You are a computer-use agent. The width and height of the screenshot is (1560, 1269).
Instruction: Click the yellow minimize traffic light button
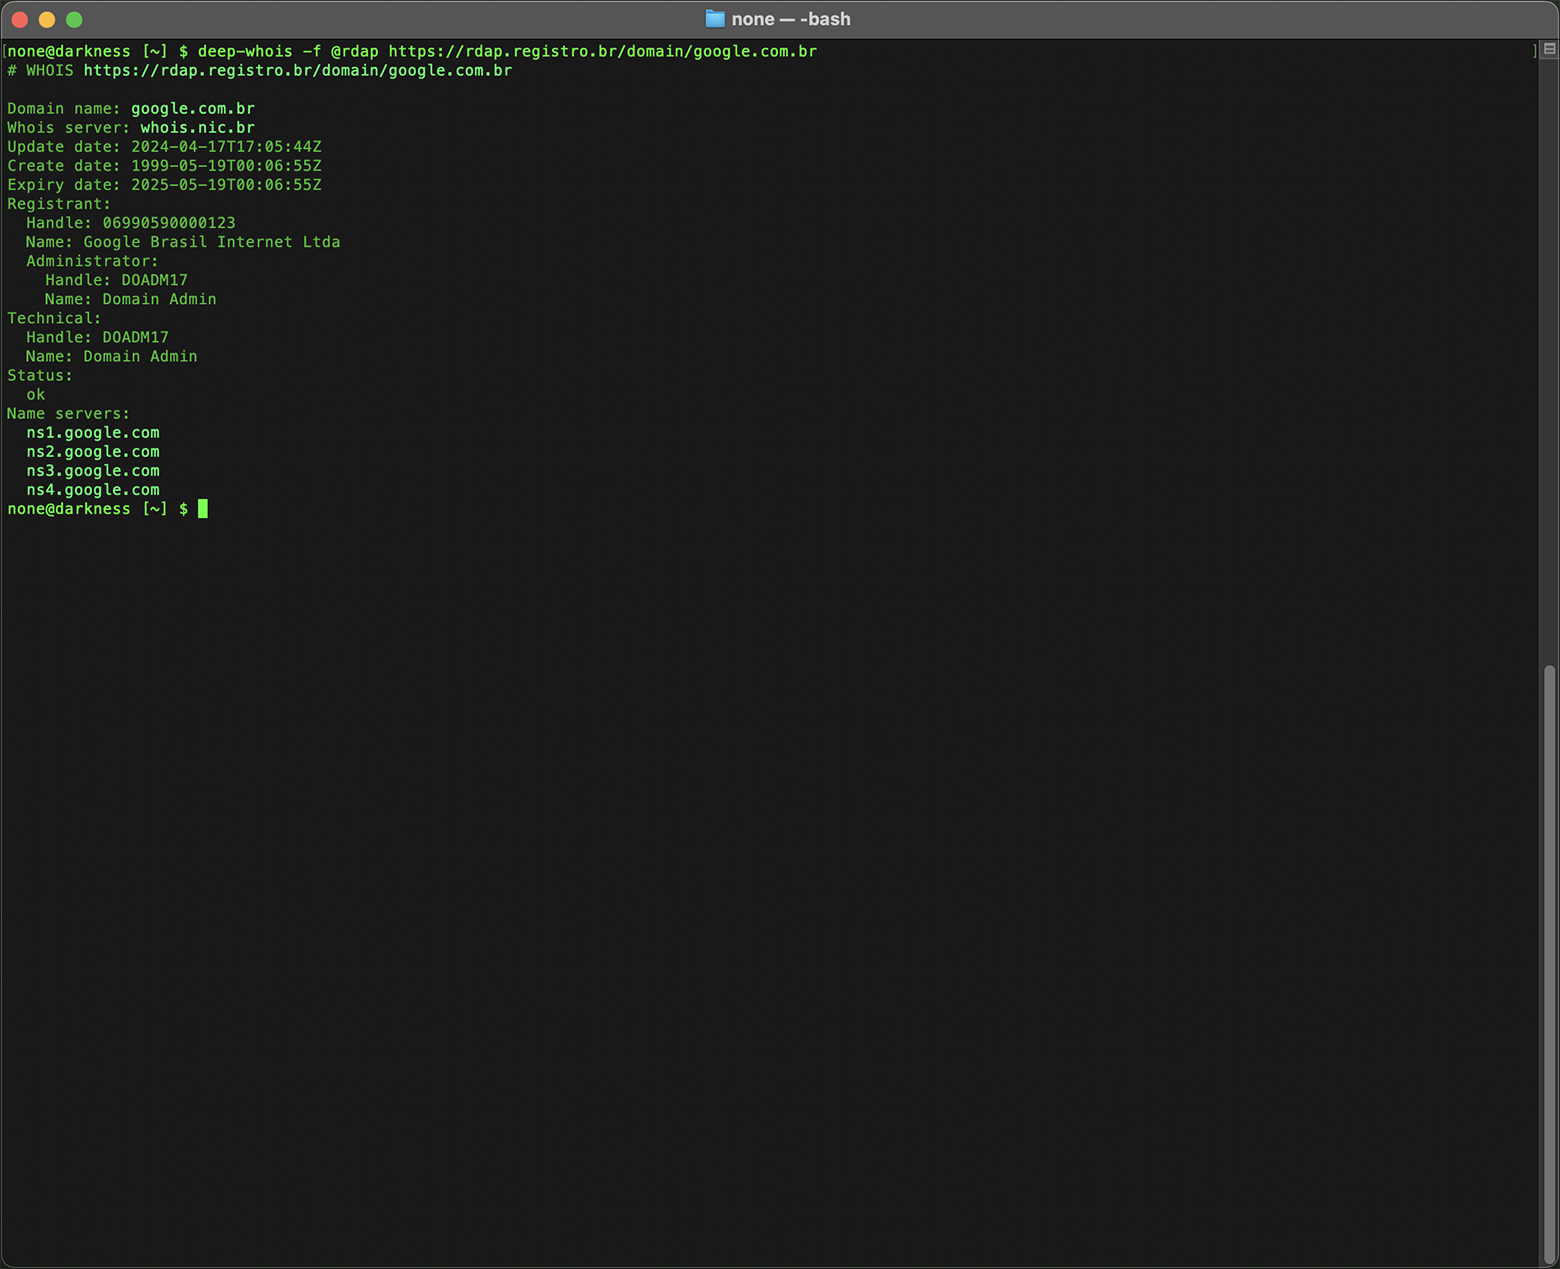click(x=47, y=19)
